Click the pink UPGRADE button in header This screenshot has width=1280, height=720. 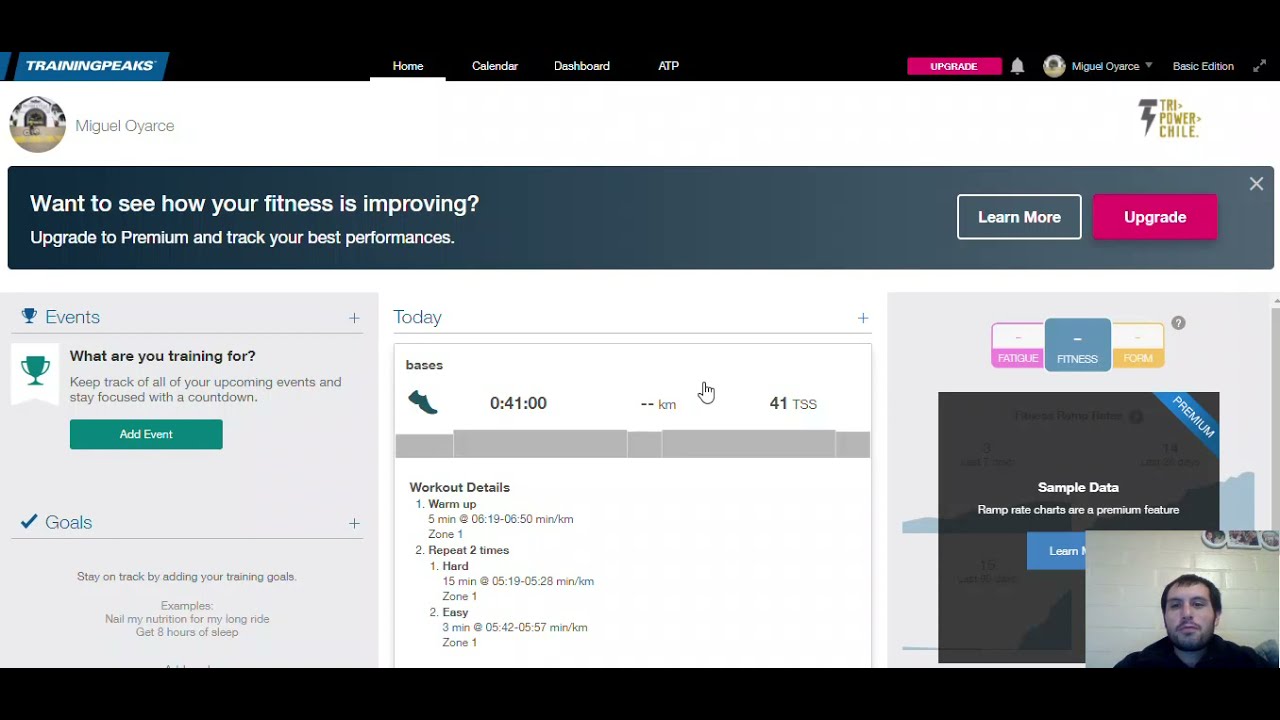(954, 66)
